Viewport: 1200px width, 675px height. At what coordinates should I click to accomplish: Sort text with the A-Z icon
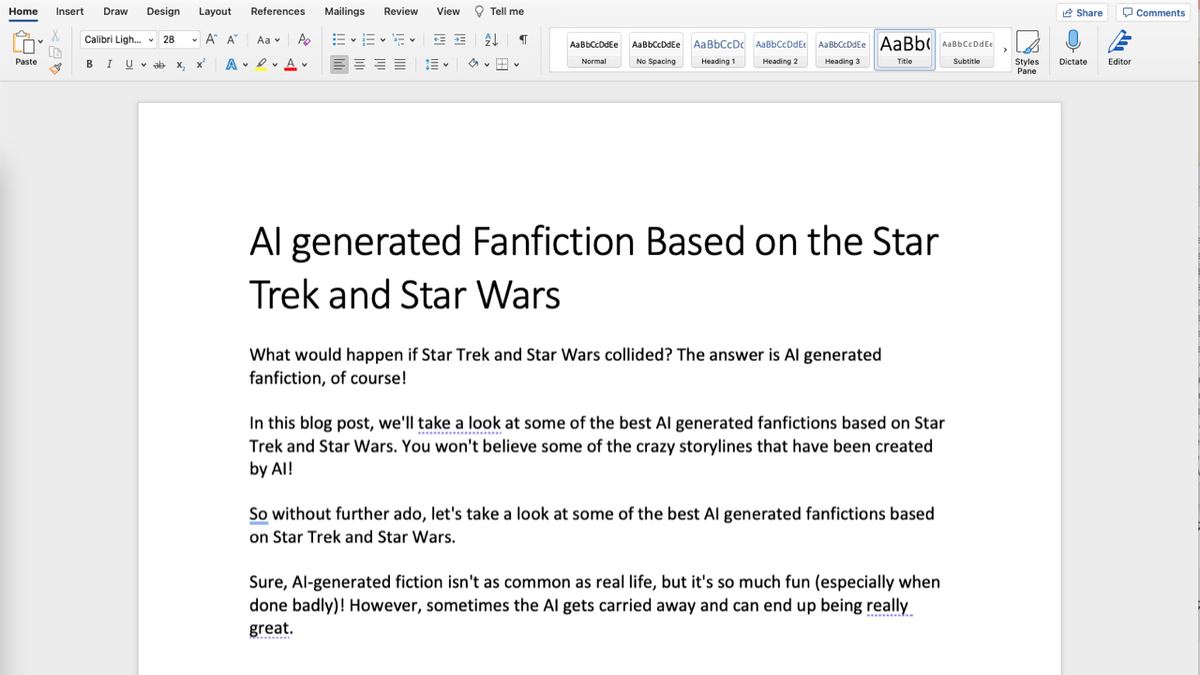coord(491,39)
